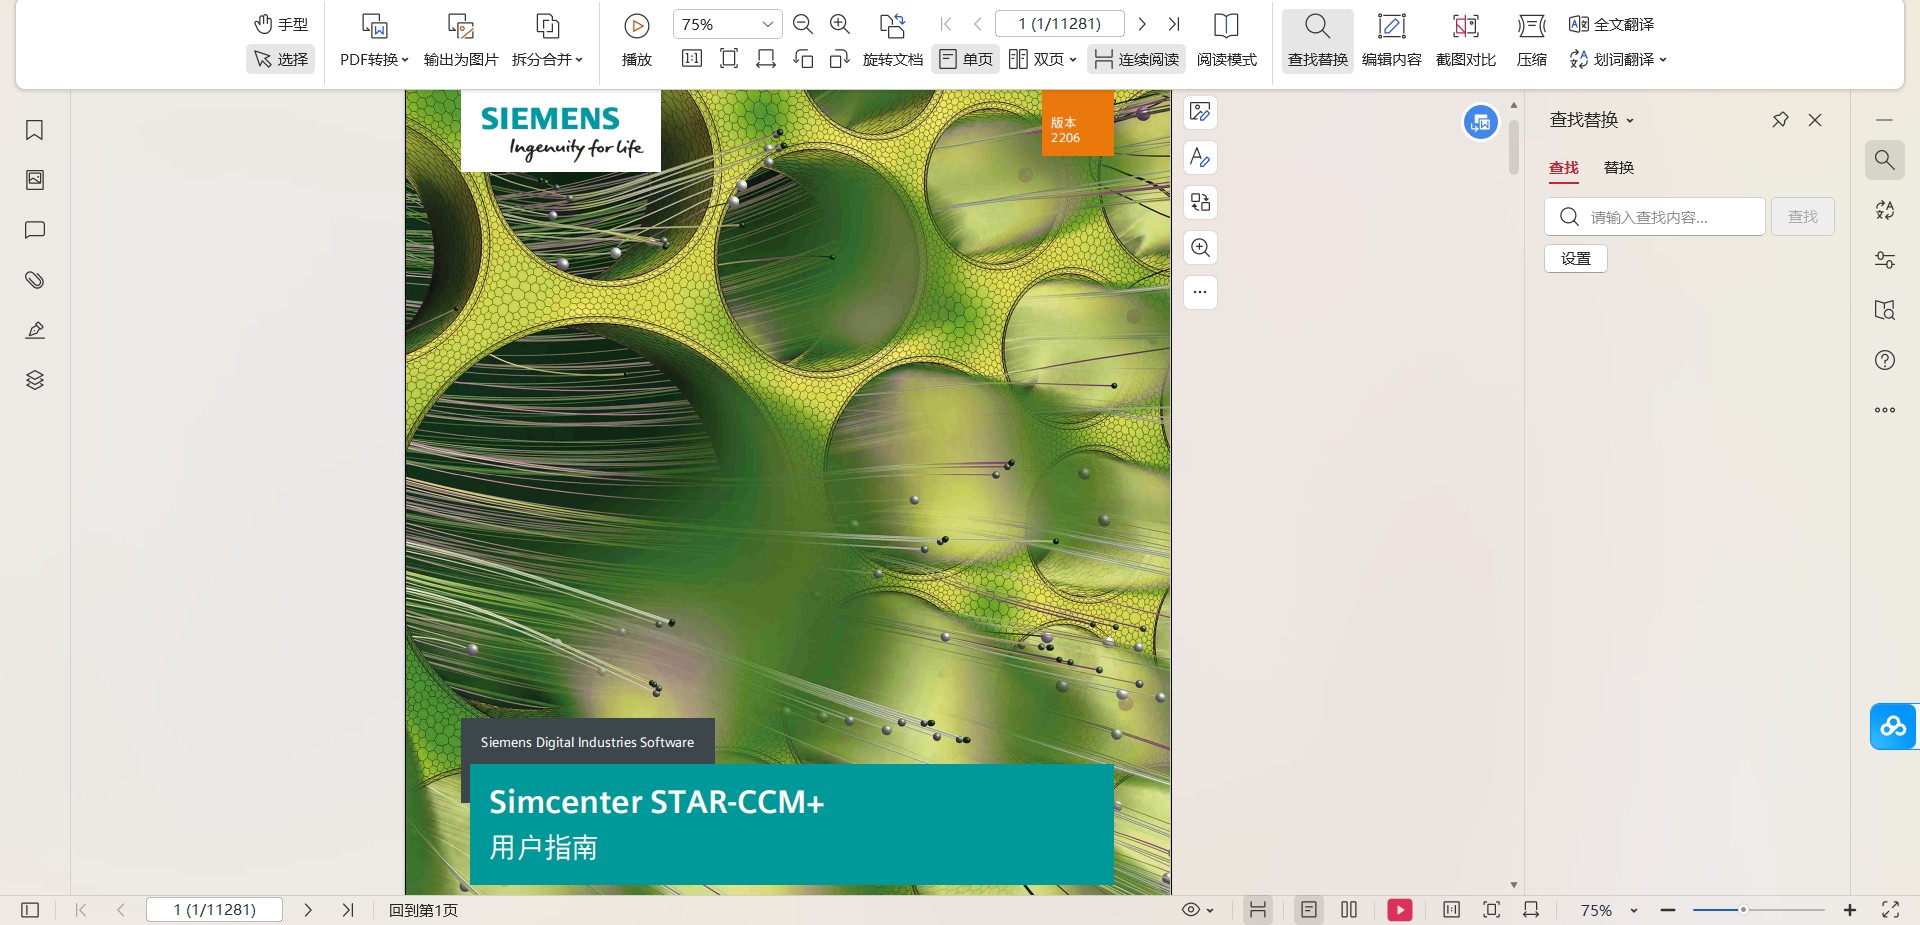Screen dimensions: 1920x925
Task: Click the 查找 search button
Action: coord(1803,217)
